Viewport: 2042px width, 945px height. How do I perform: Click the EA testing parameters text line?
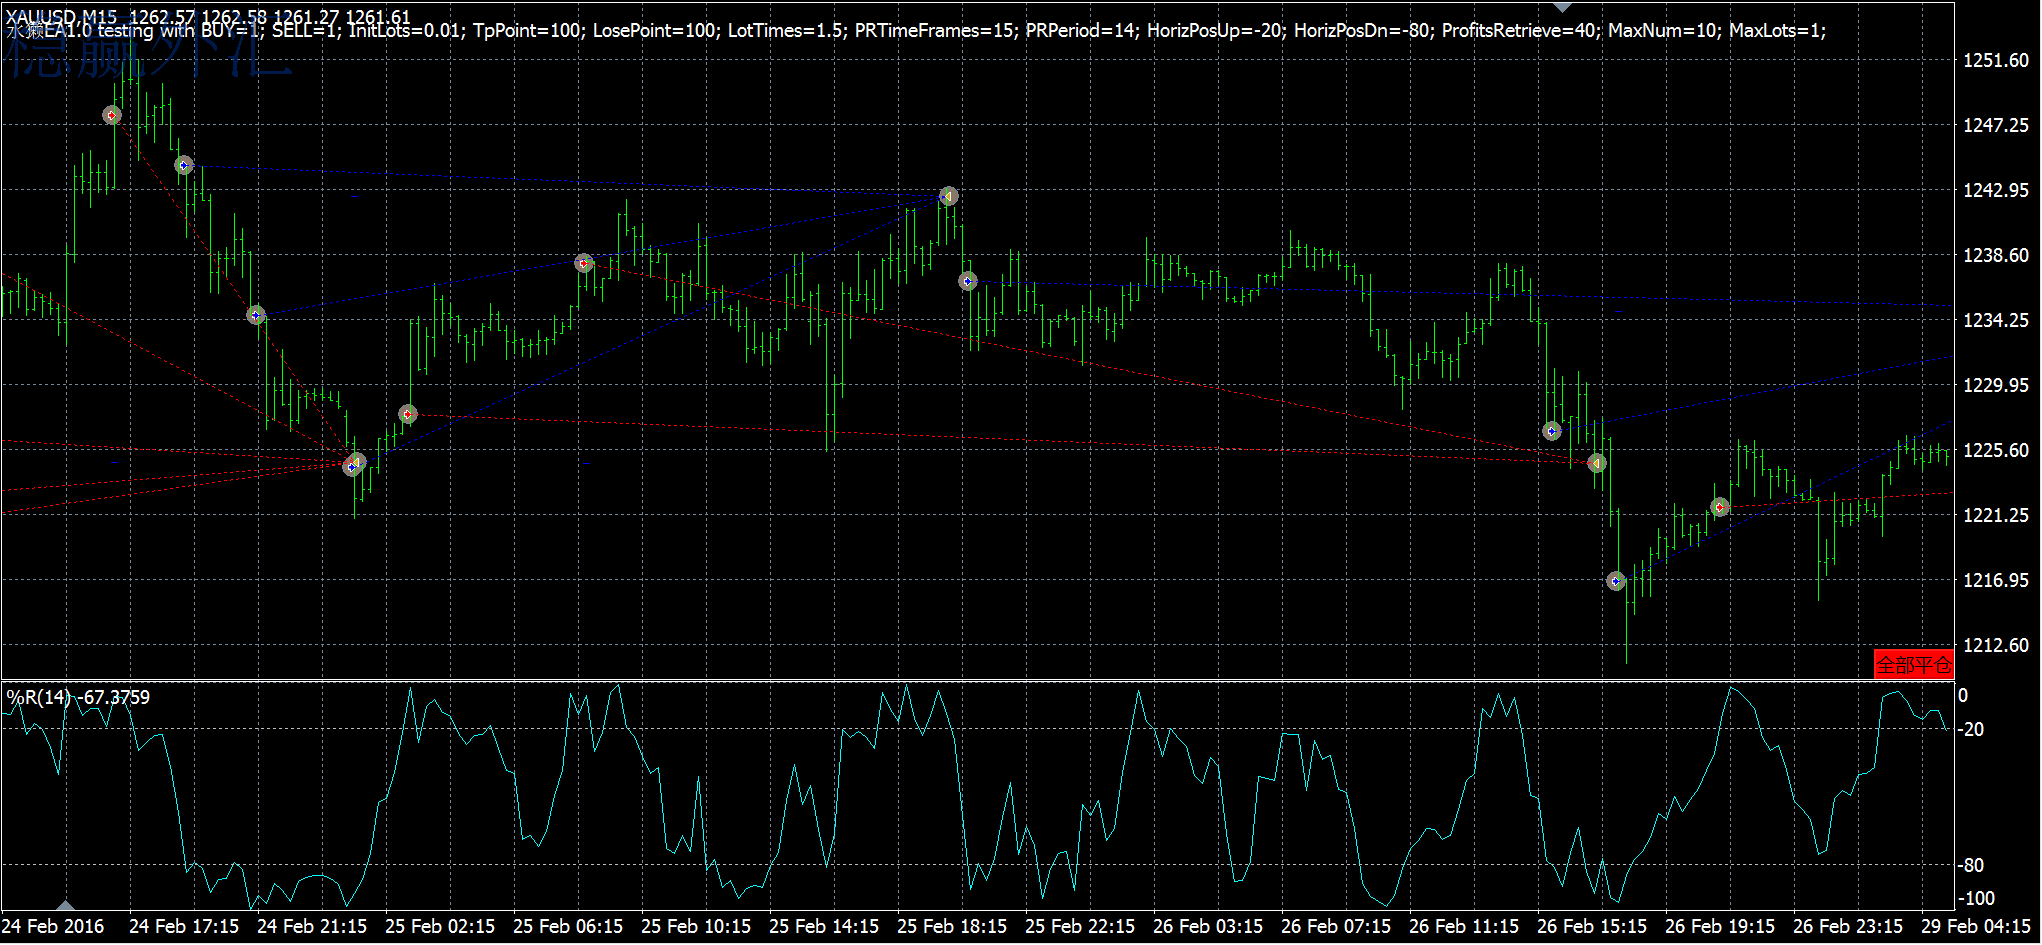[916, 31]
